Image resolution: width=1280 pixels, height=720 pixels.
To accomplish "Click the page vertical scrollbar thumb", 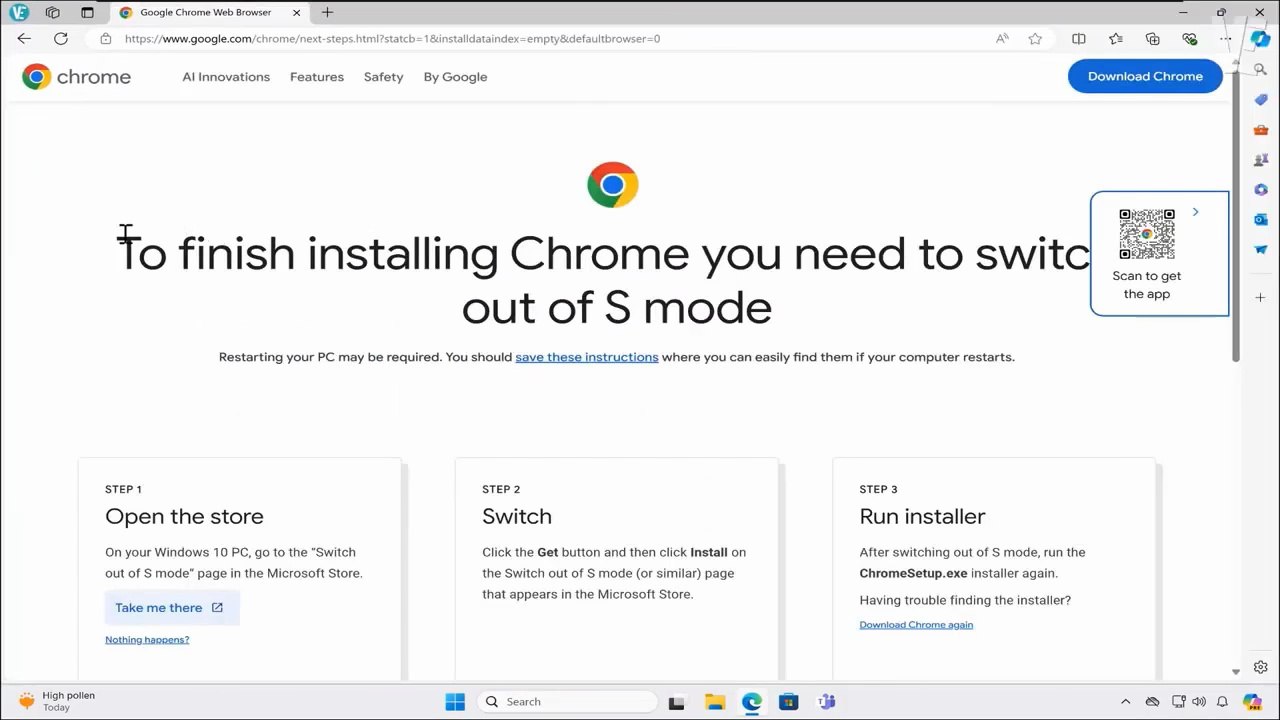I will pyautogui.click(x=1236, y=218).
